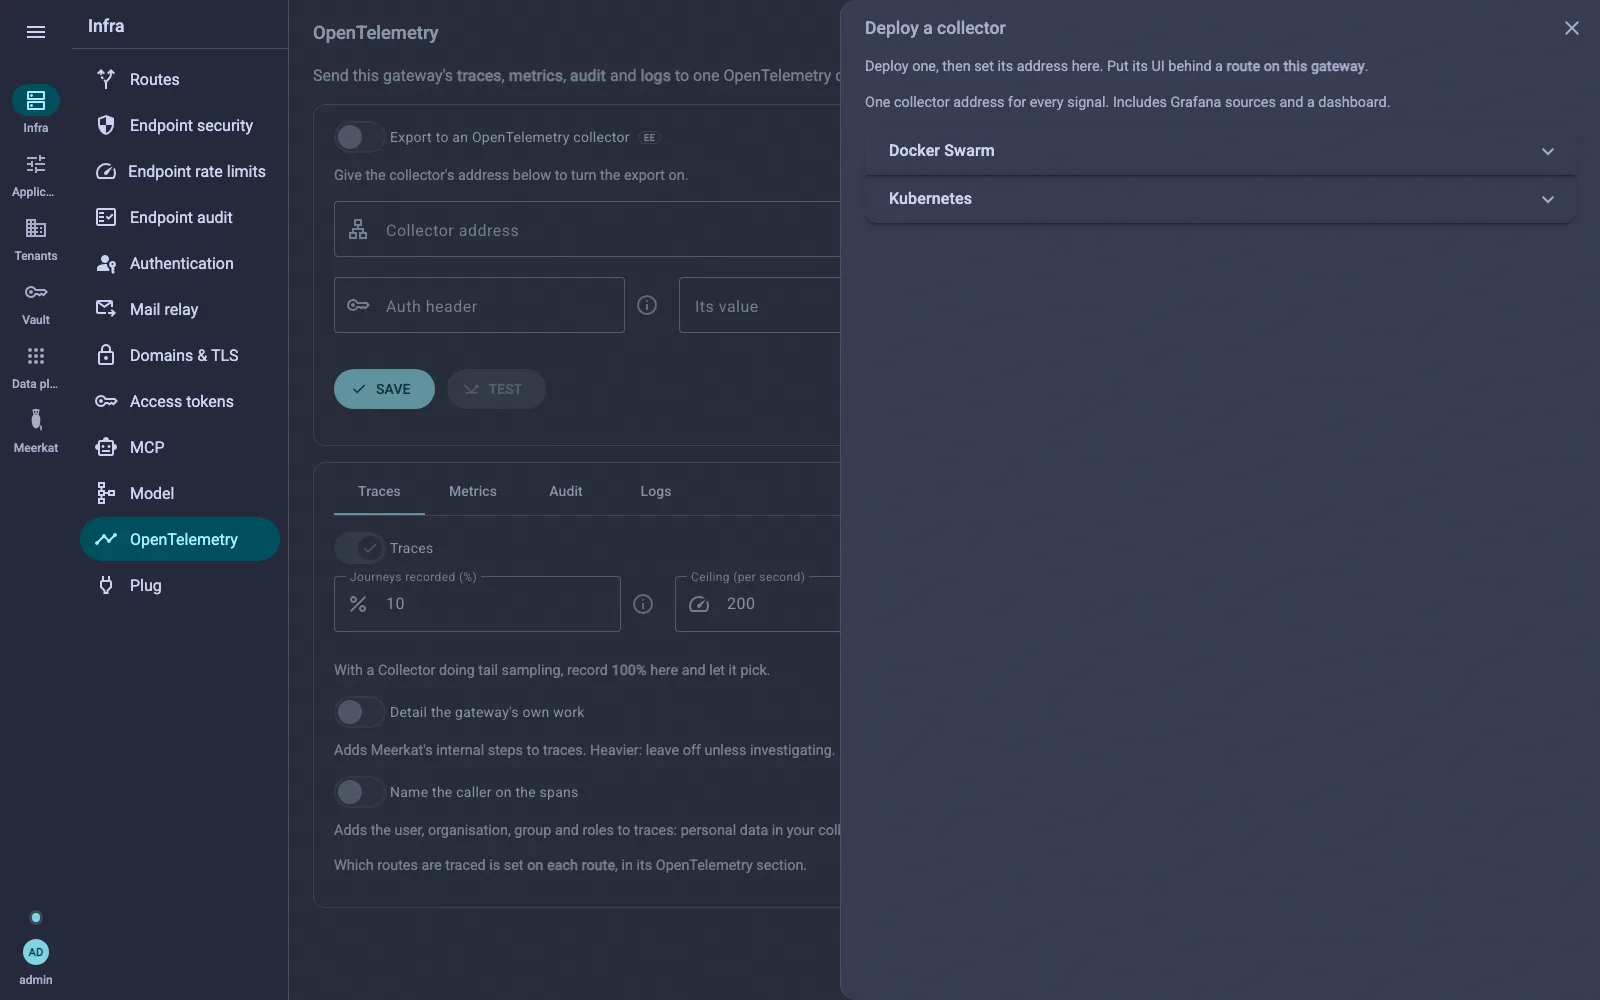Expand the Docker Swarm section
The width and height of the screenshot is (1600, 1000).
[x=1220, y=151]
